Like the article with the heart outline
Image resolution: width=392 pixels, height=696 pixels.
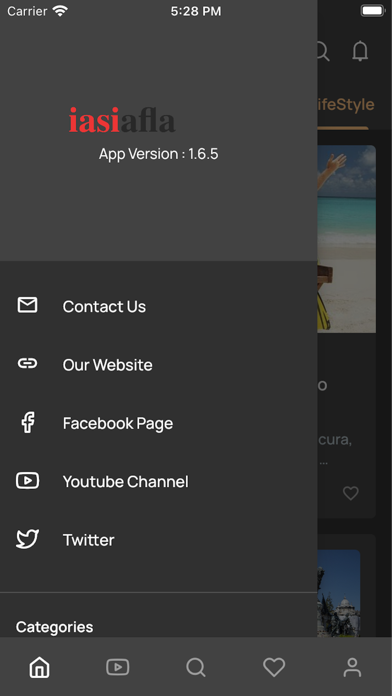tap(351, 493)
